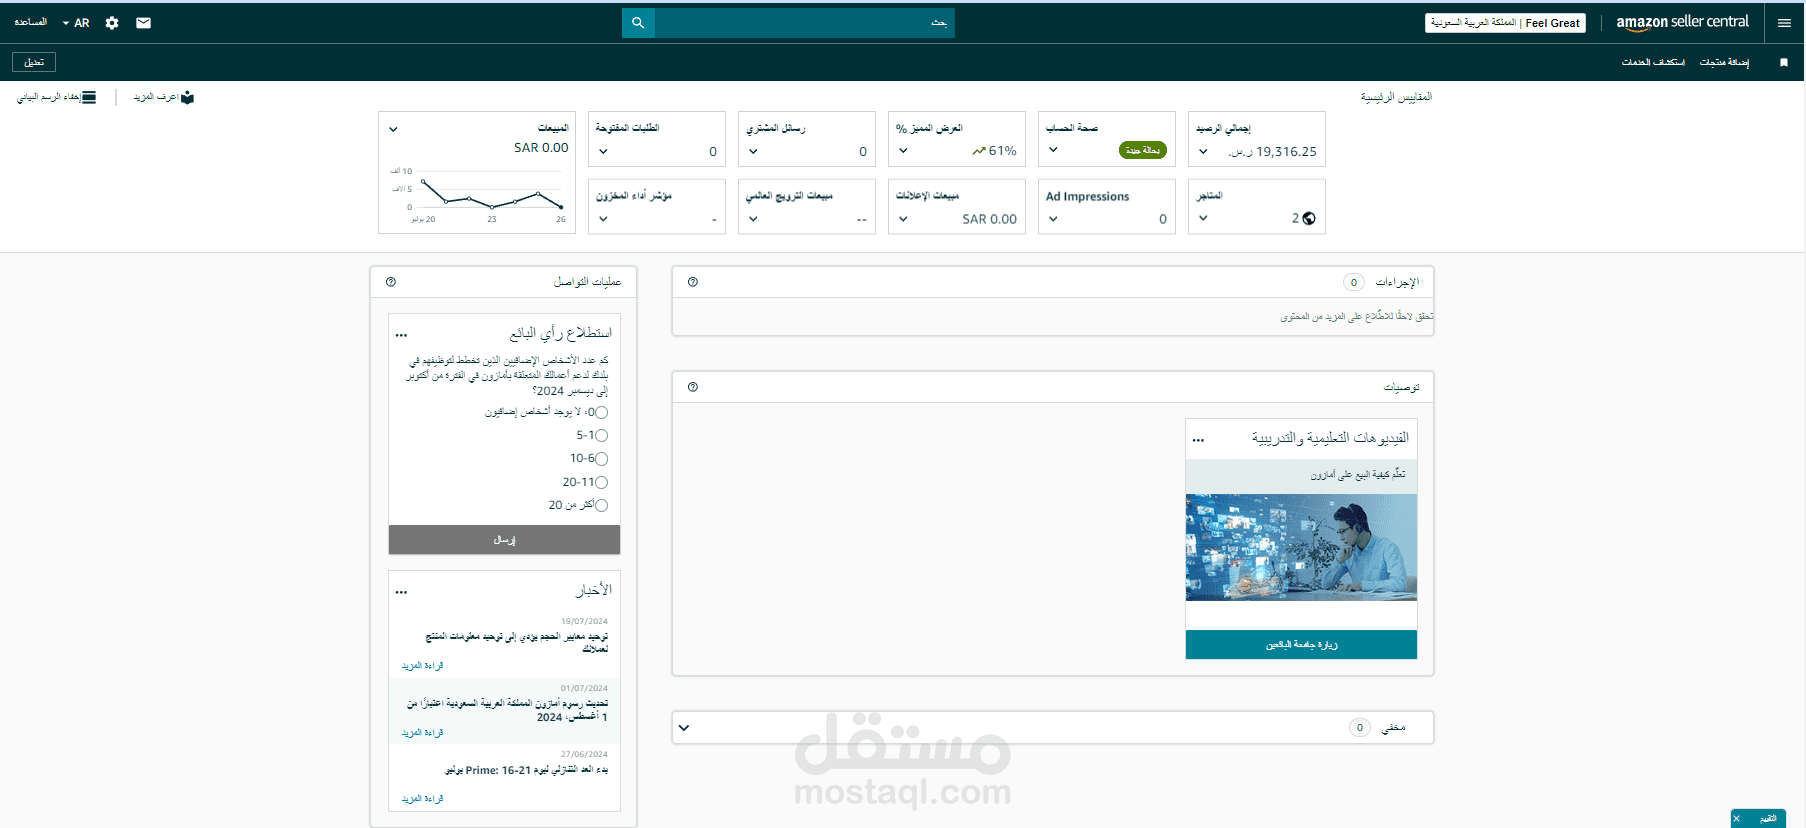
Task: Select the 1-5 radio option
Action: click(x=602, y=435)
